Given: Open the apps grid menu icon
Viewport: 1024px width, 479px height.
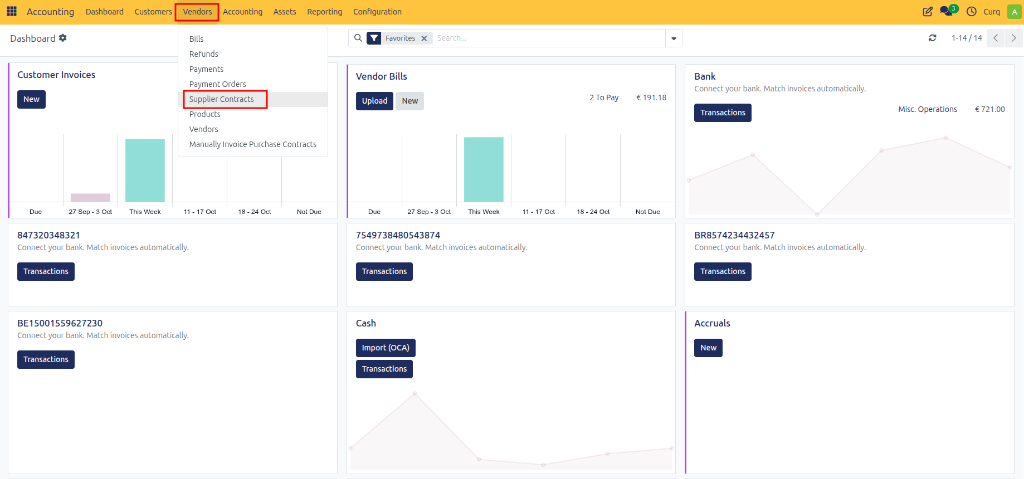Looking at the screenshot, I should pyautogui.click(x=12, y=12).
